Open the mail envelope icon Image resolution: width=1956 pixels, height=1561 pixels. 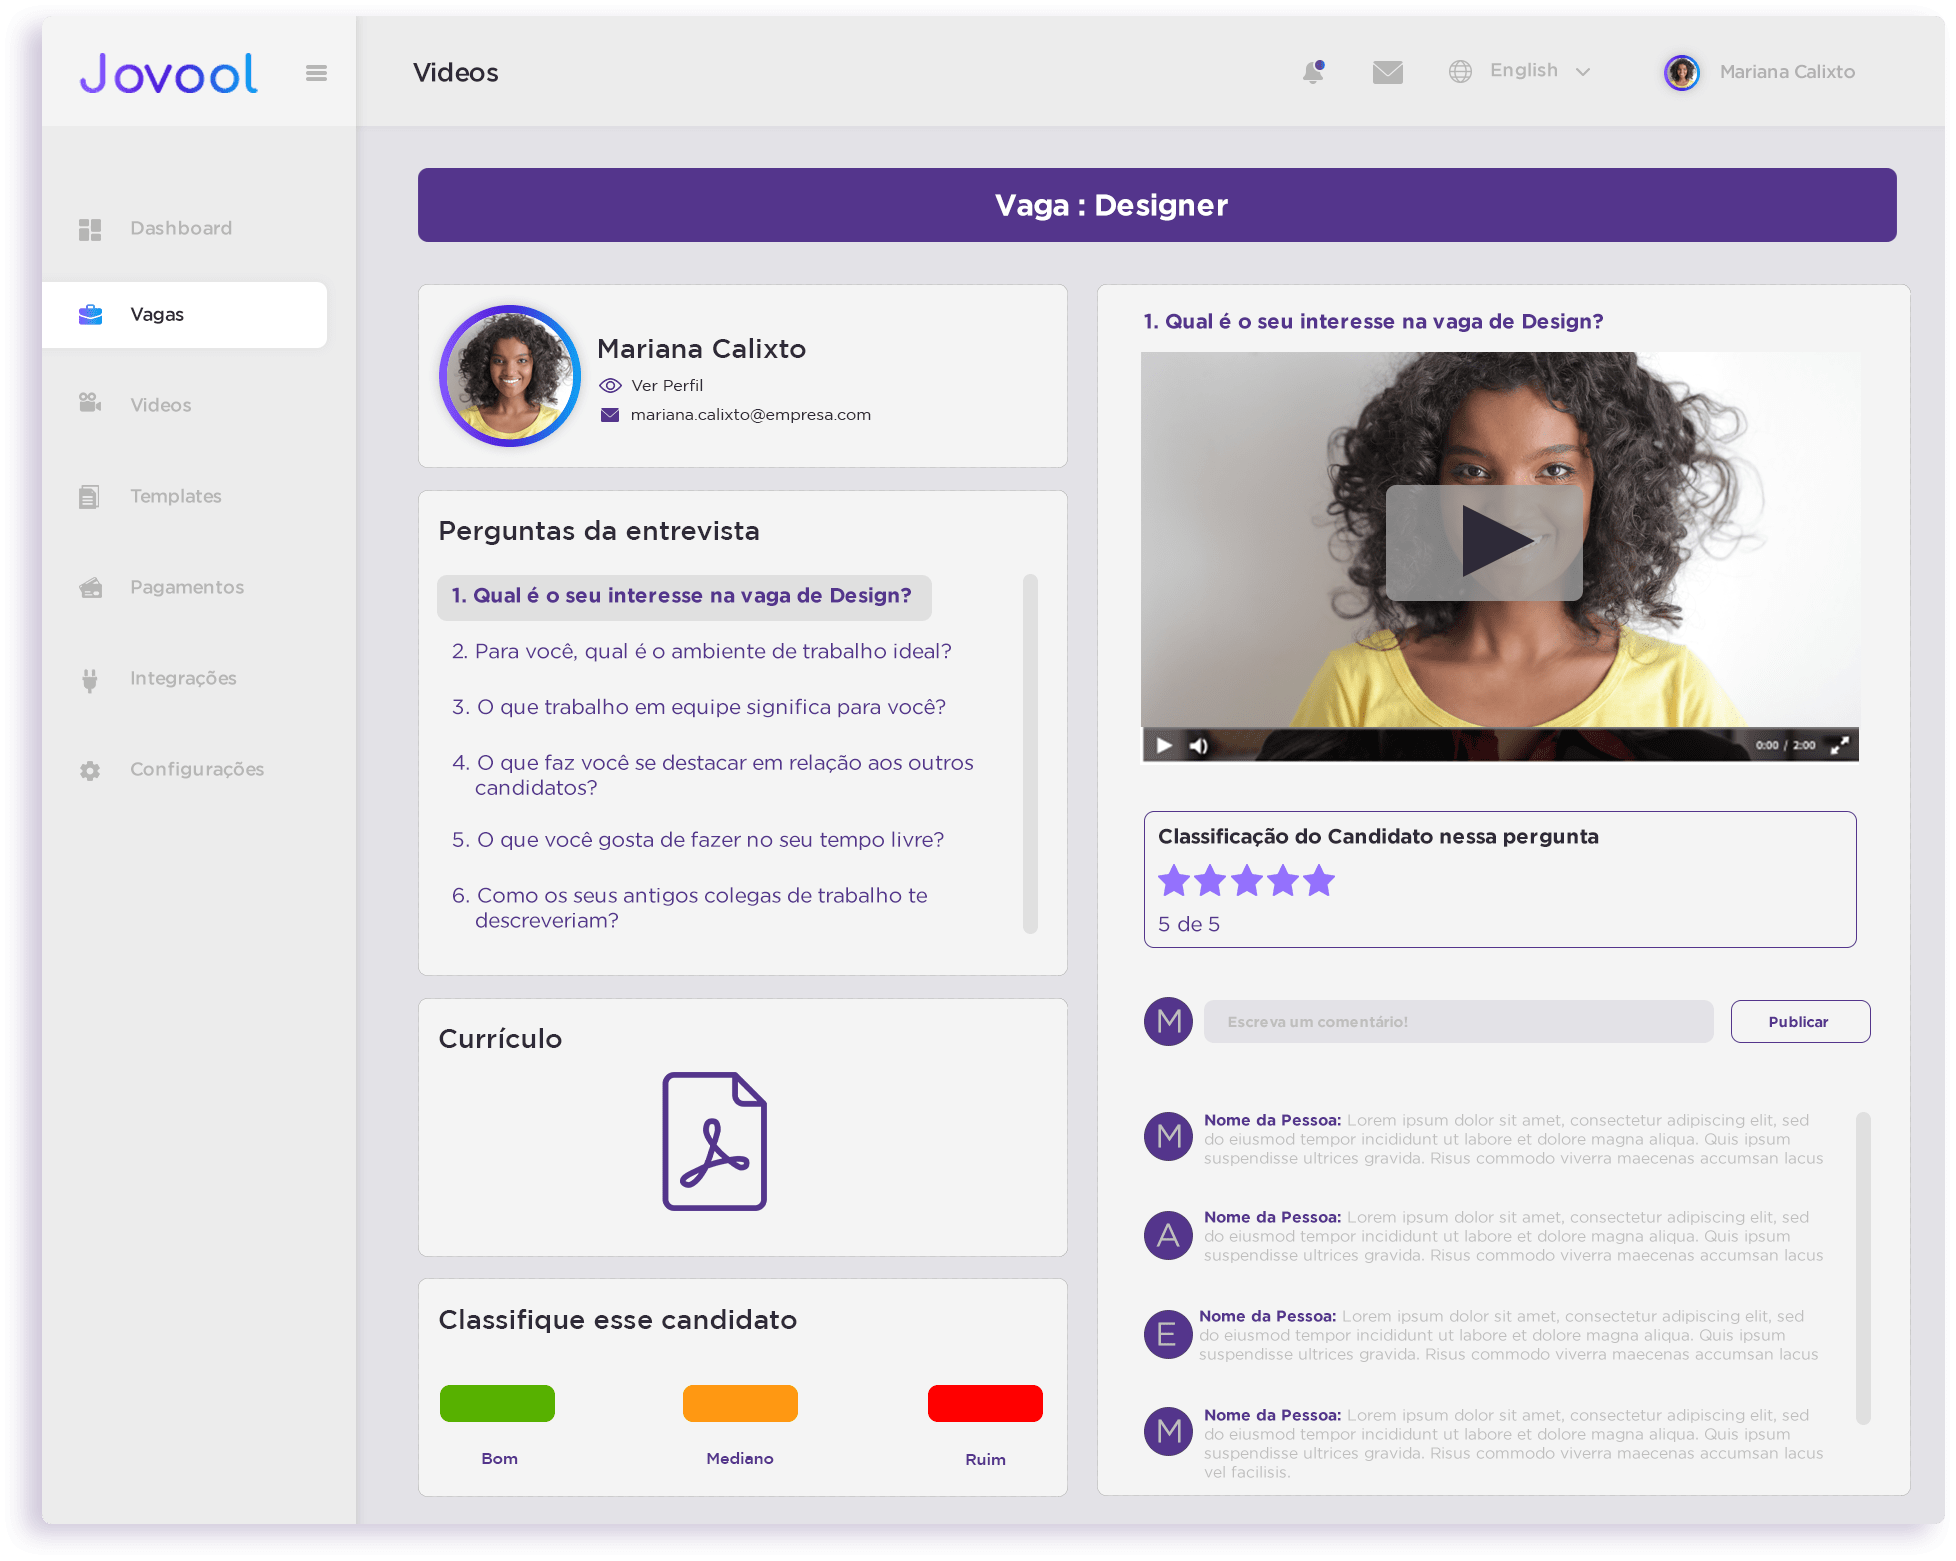pyautogui.click(x=1387, y=72)
